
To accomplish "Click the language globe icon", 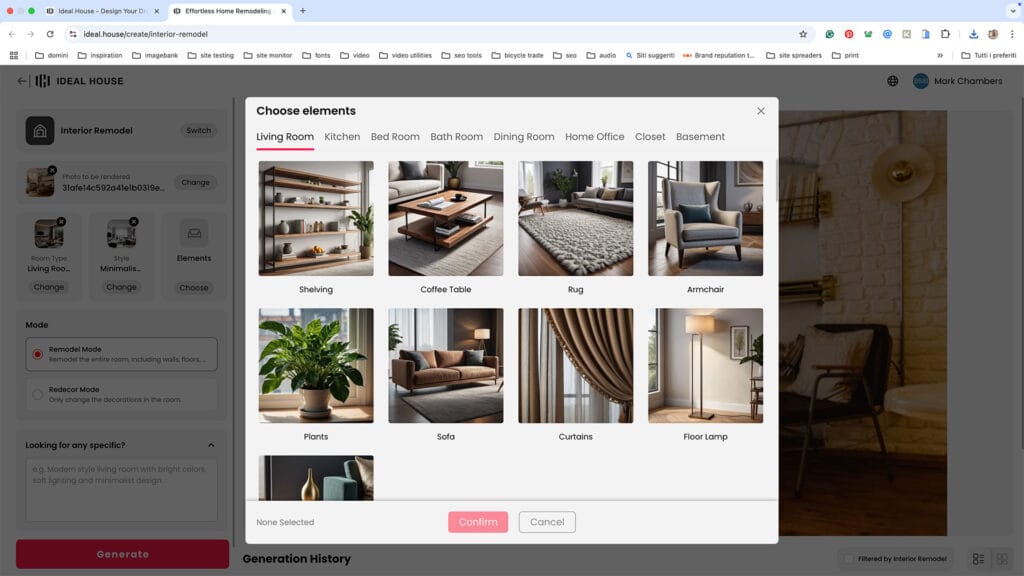I will [893, 81].
